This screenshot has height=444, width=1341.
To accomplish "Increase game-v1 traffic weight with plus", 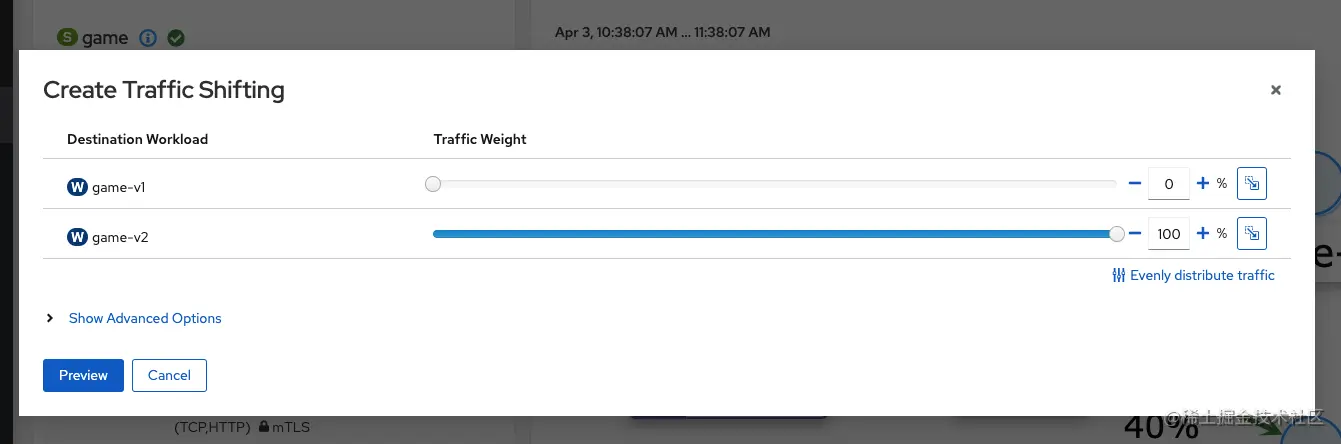I will coord(1203,184).
